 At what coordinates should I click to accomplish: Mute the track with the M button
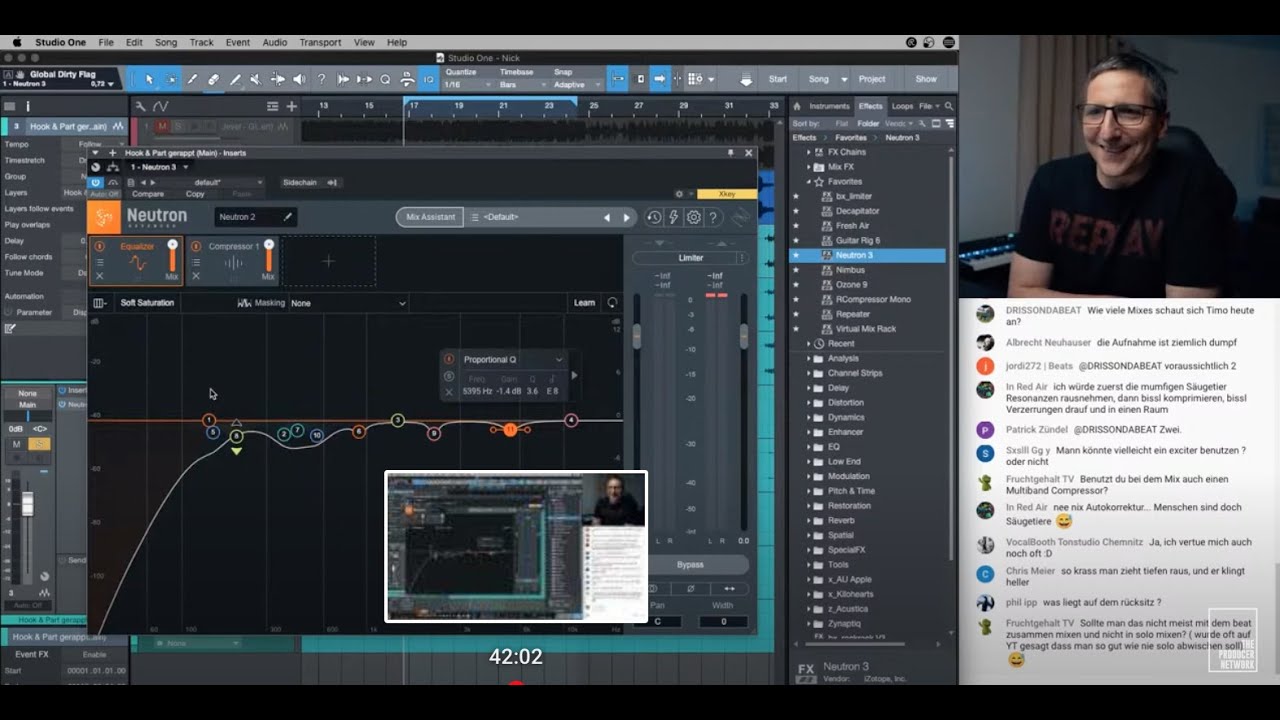pyautogui.click(x=16, y=444)
